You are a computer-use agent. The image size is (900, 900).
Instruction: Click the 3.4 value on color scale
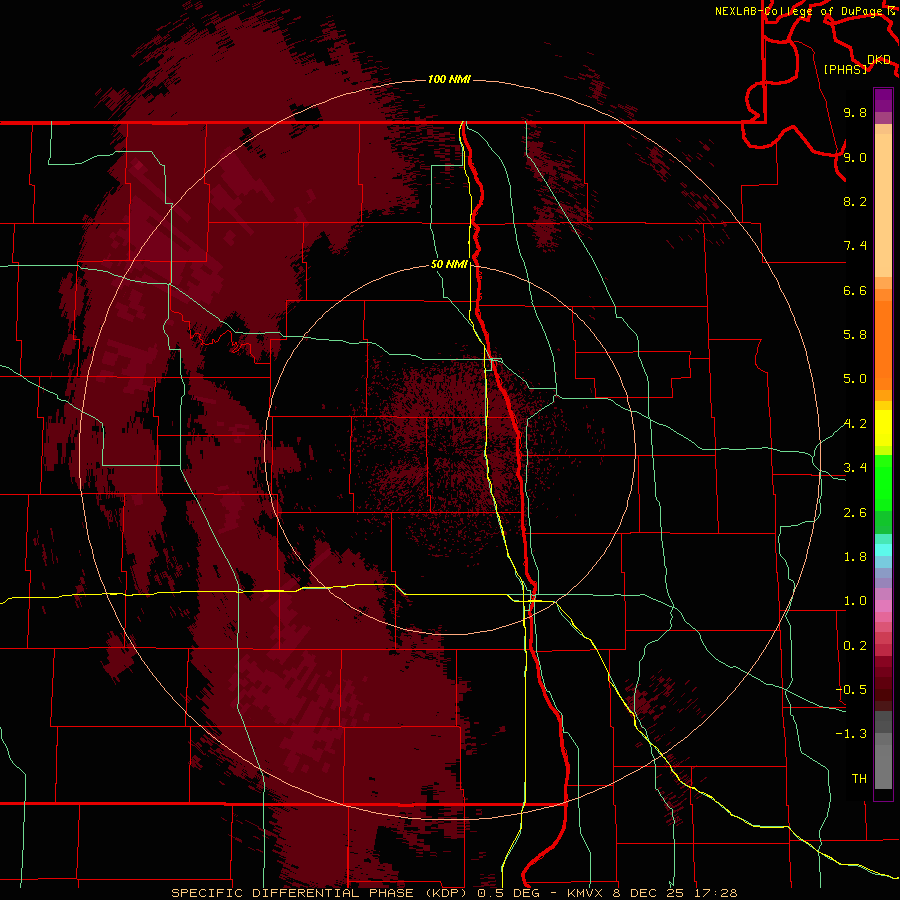click(x=855, y=468)
